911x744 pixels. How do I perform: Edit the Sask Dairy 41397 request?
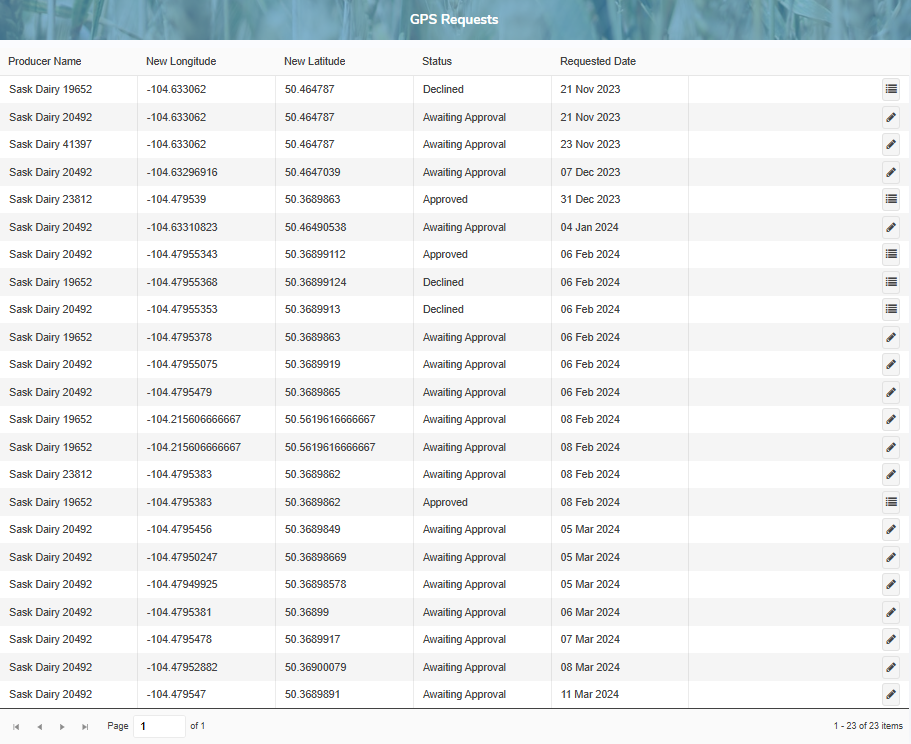pyautogui.click(x=891, y=144)
